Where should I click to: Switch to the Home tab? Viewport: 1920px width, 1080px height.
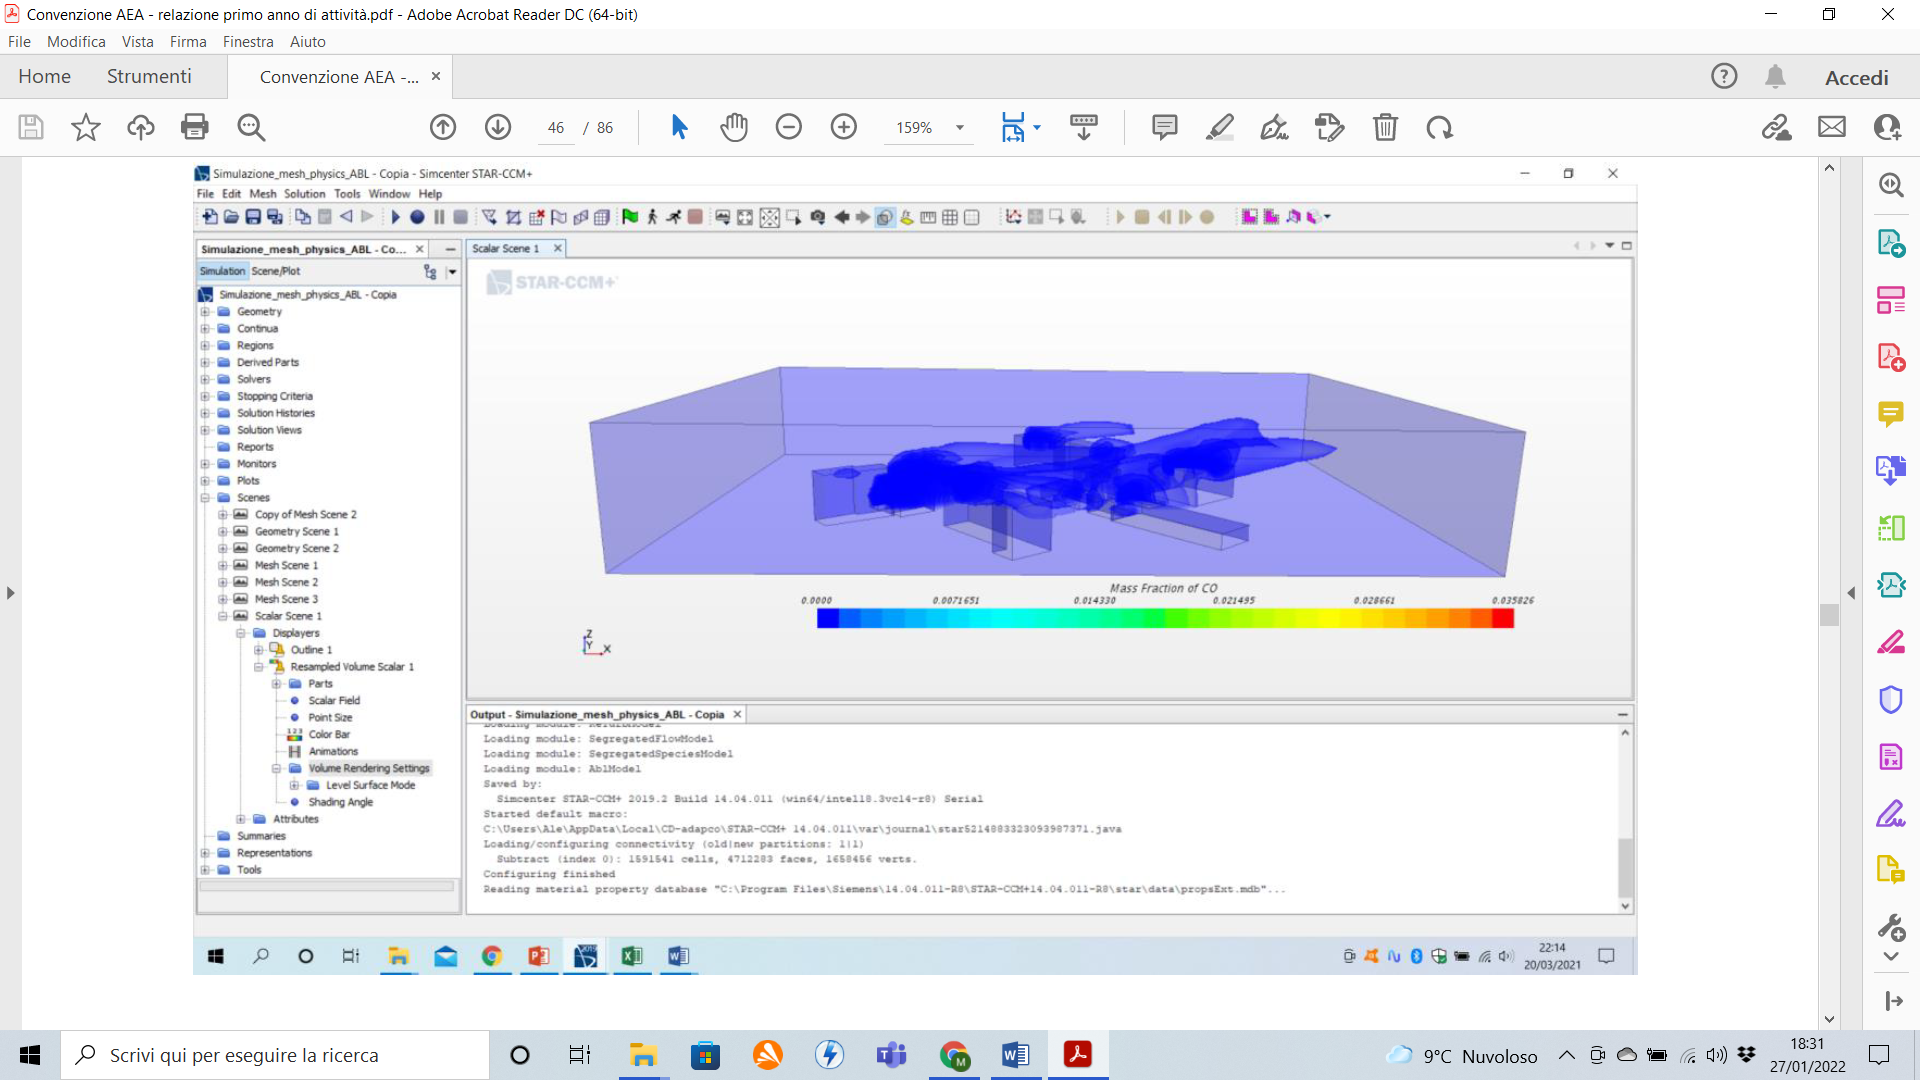[44, 76]
